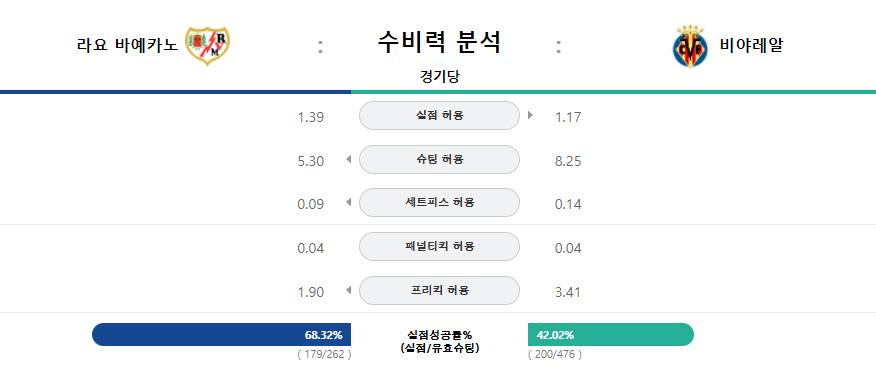Click the 비야레알 team name
This screenshot has height=371, width=876.
click(751, 45)
